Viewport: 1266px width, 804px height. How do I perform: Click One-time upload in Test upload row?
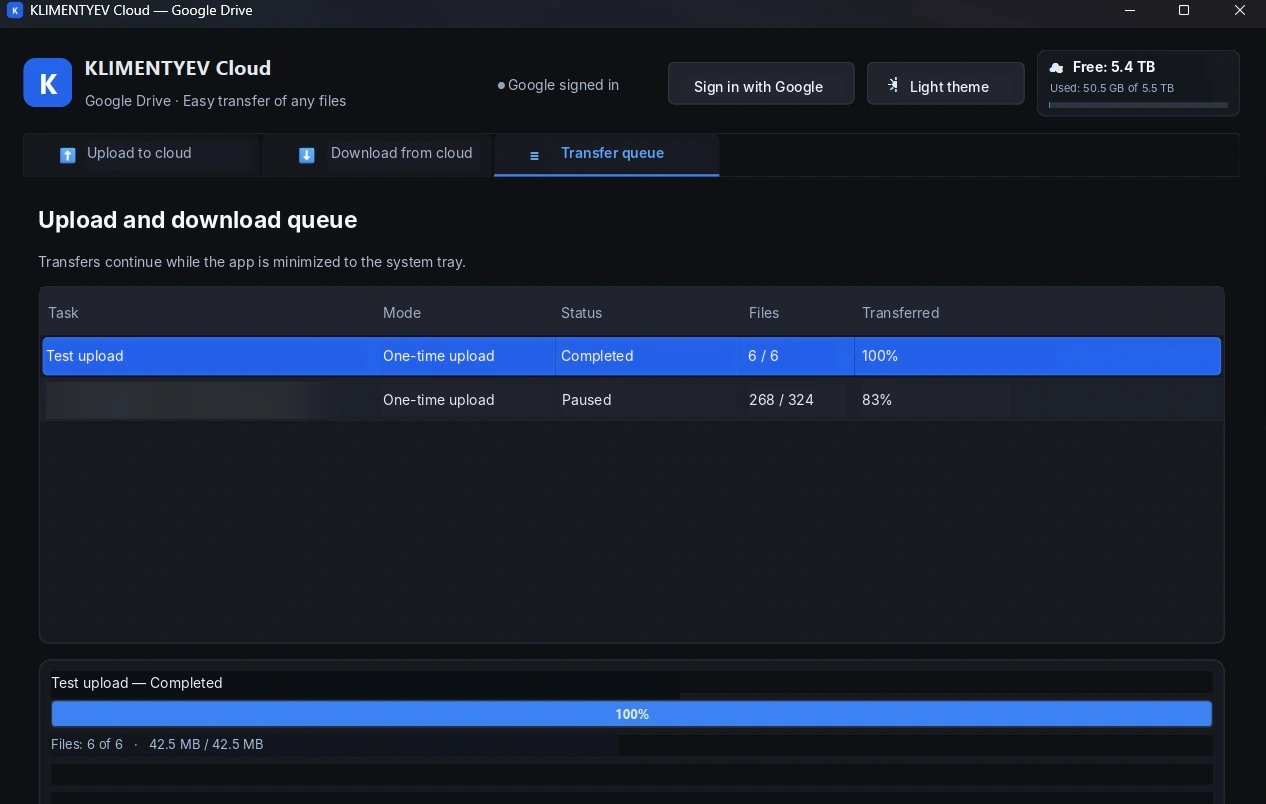click(x=438, y=356)
